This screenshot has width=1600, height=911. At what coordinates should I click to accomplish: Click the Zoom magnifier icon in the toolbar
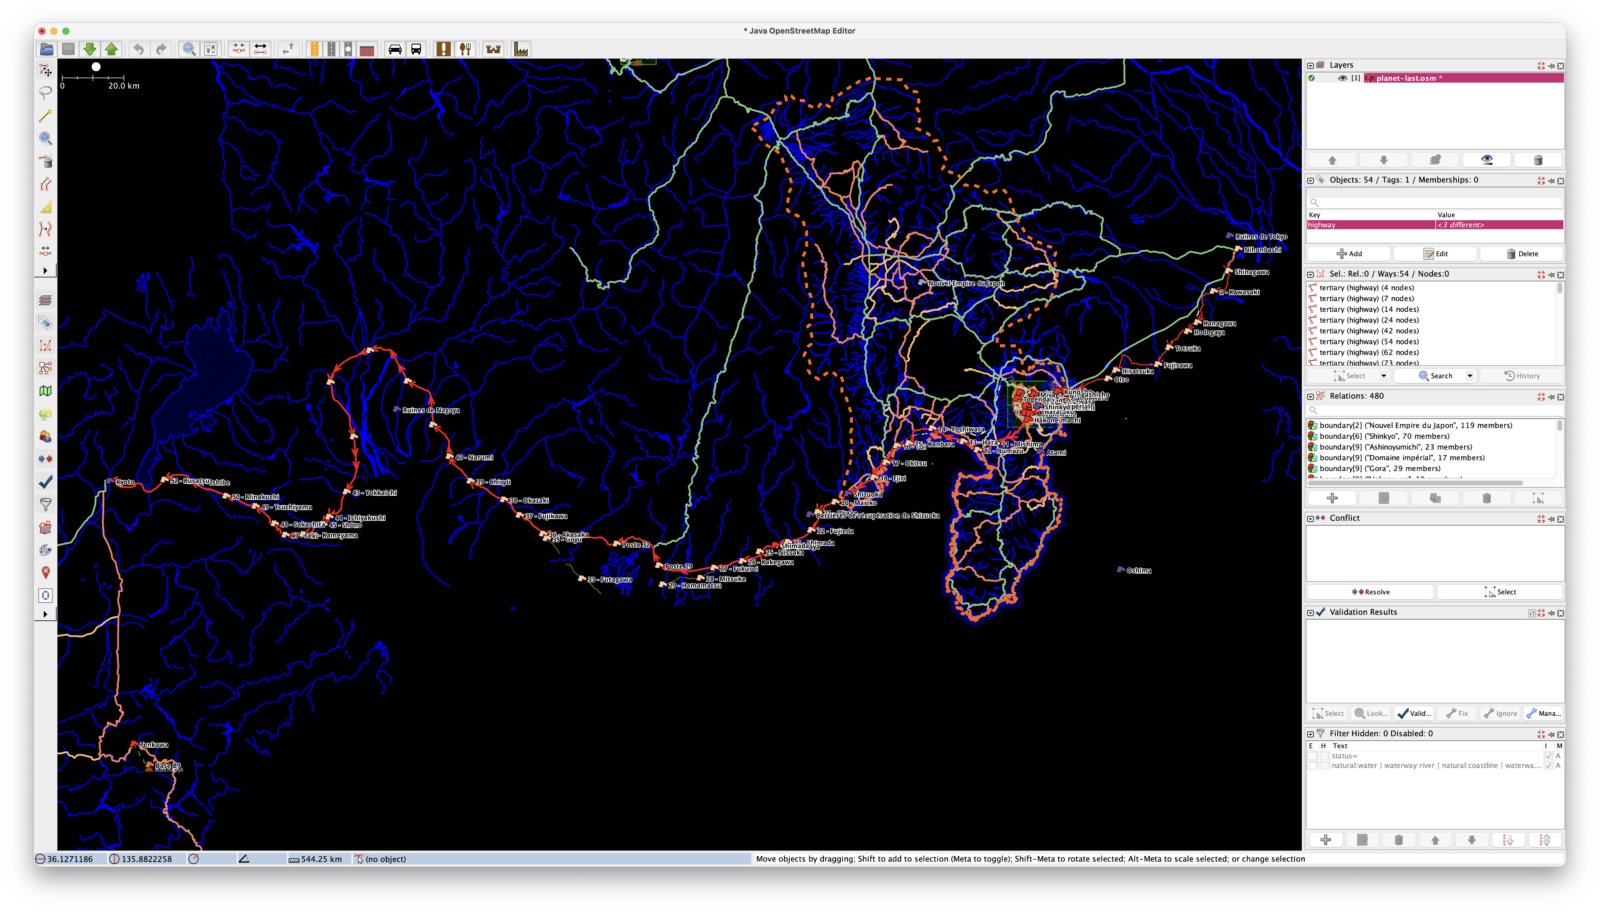tap(190, 47)
